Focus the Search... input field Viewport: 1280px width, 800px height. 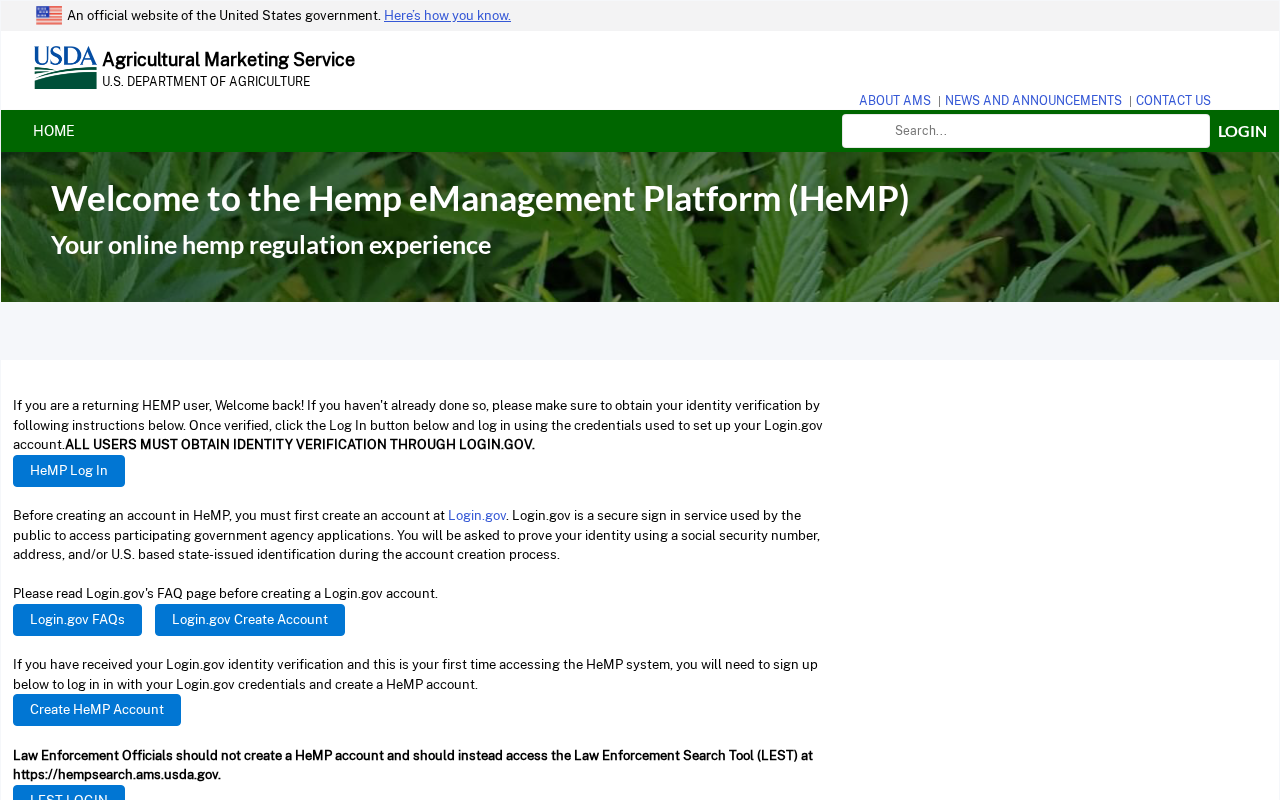tap(1026, 131)
